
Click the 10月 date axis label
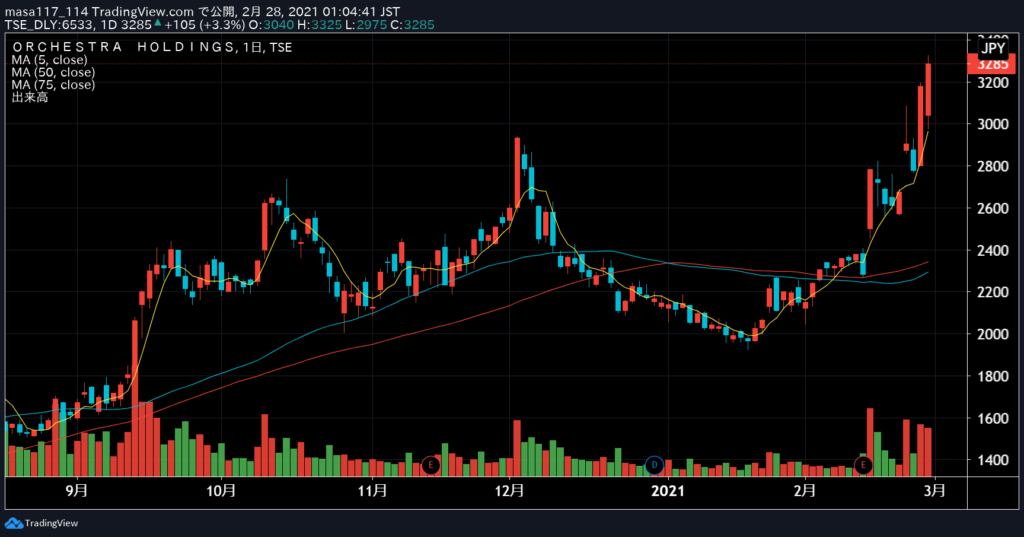coord(221,491)
